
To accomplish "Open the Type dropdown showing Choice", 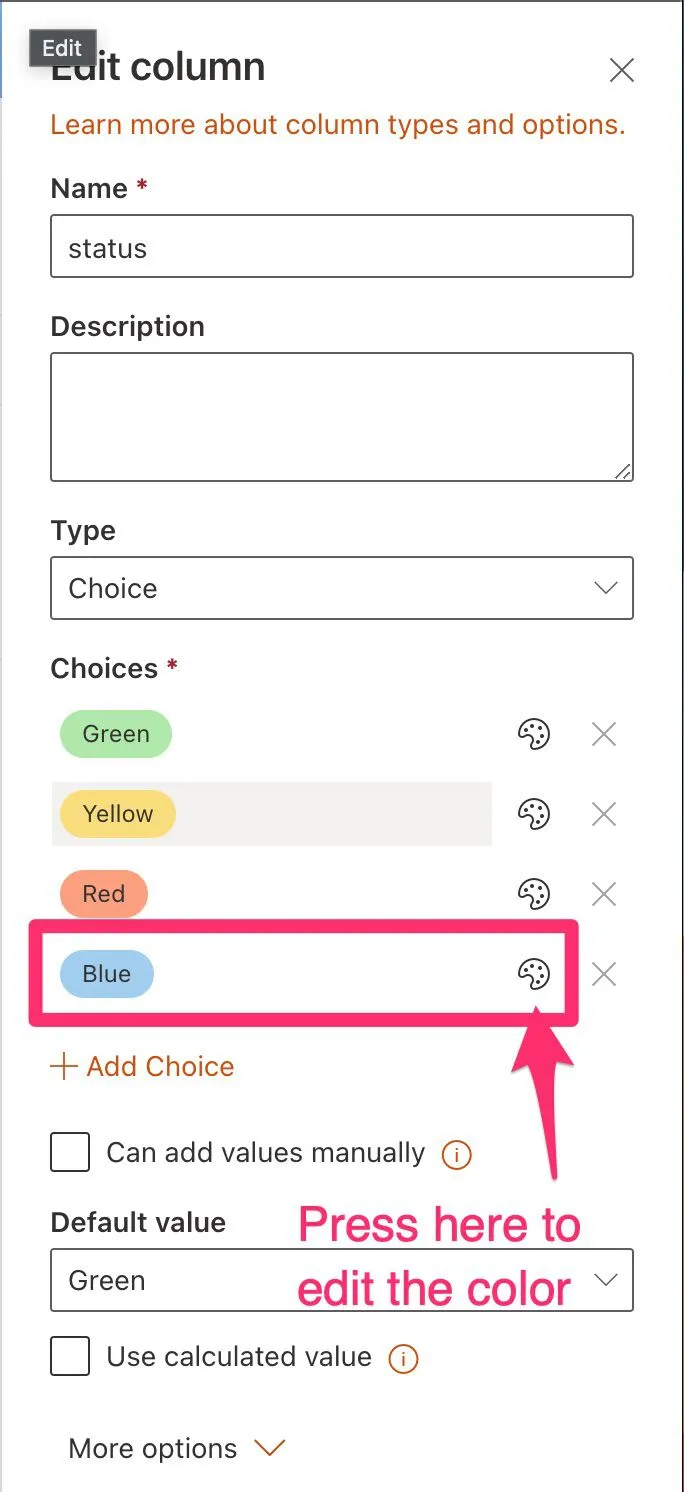I will (x=341, y=588).
